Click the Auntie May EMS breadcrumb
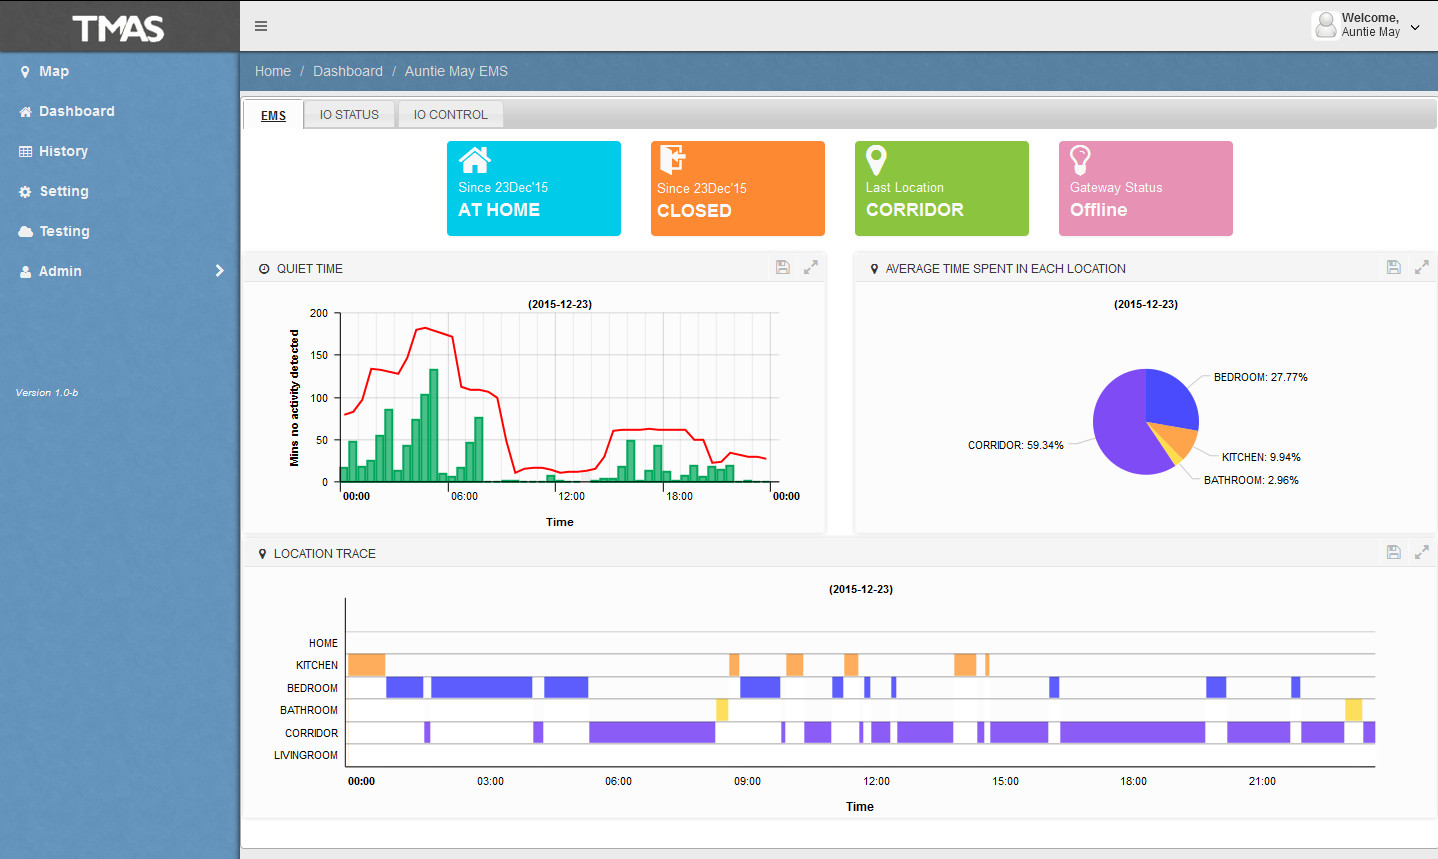1438x859 pixels. [456, 71]
